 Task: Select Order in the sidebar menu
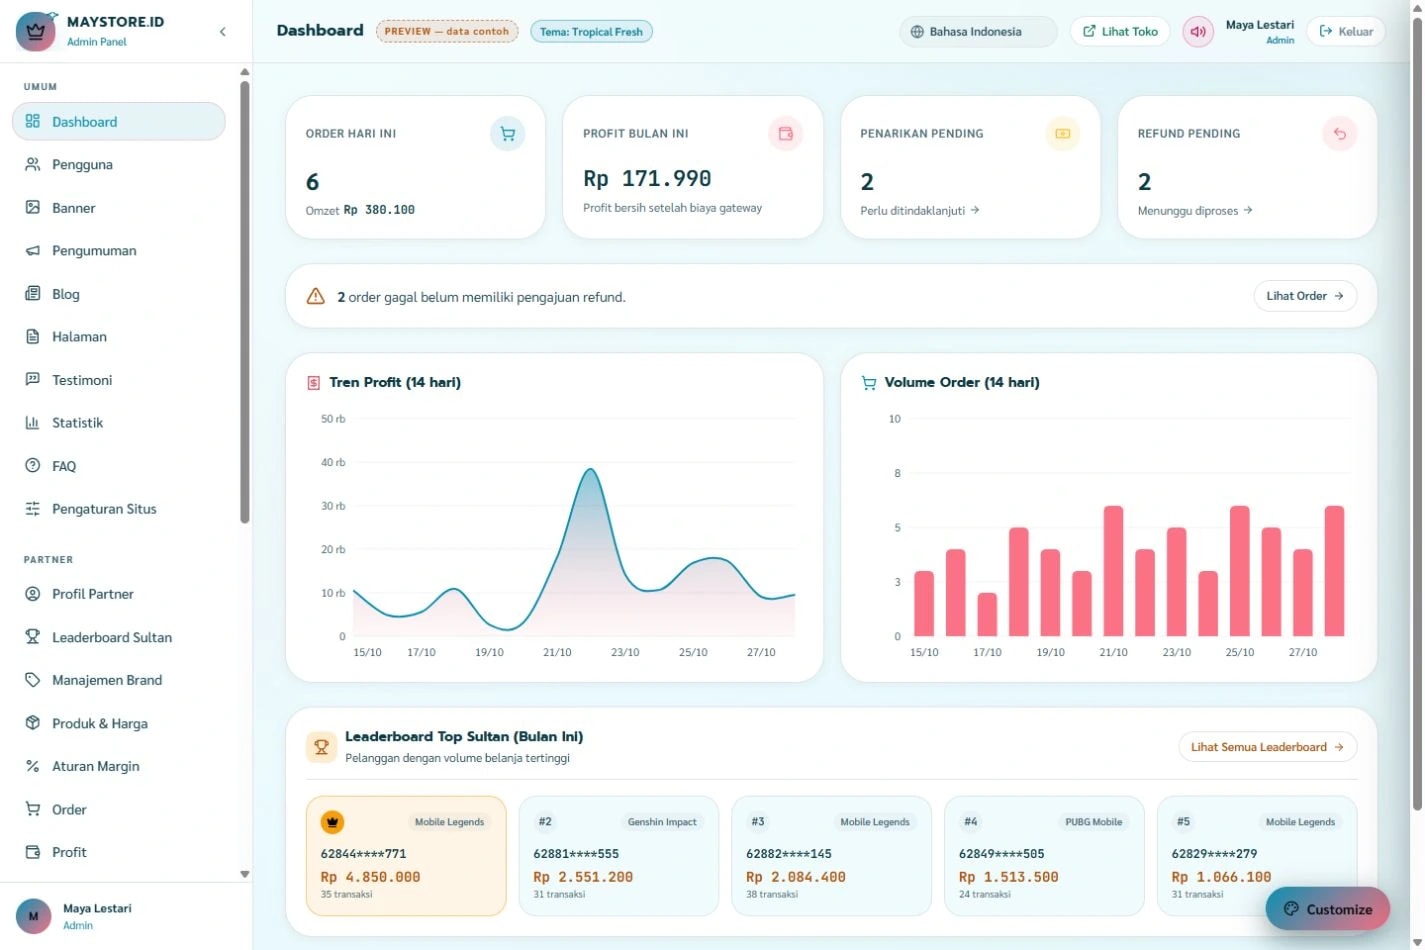point(119,810)
